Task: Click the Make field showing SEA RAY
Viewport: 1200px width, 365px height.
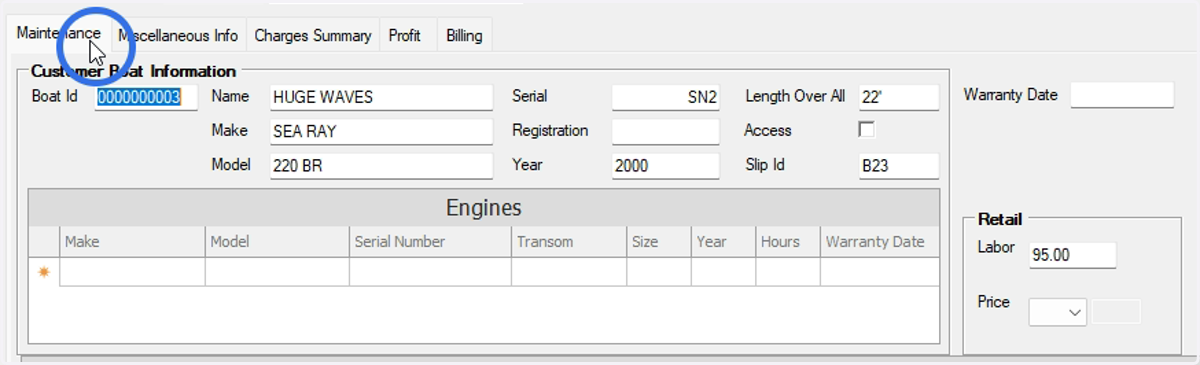Action: click(382, 131)
